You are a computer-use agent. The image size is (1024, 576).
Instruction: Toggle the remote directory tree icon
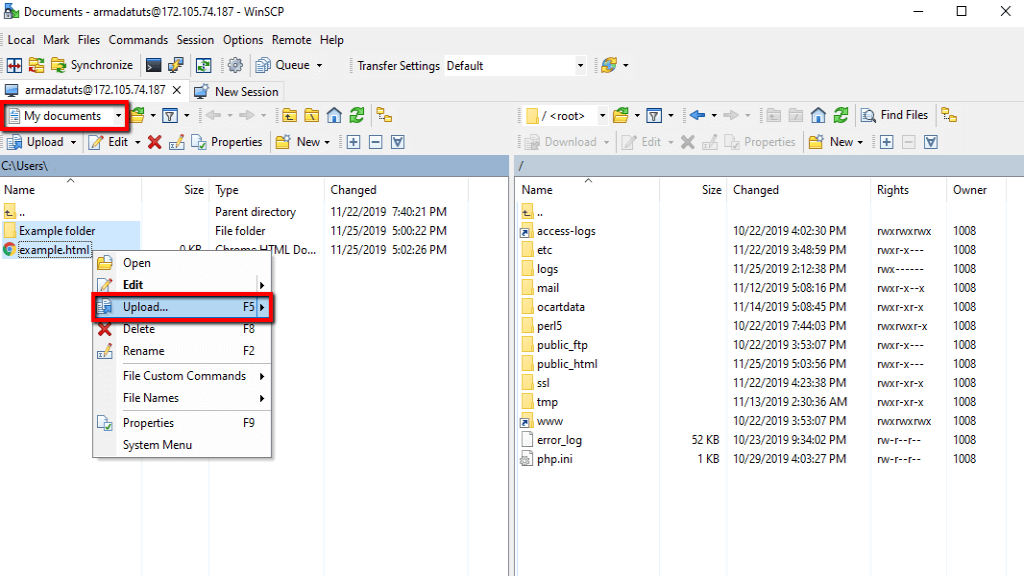(x=949, y=116)
